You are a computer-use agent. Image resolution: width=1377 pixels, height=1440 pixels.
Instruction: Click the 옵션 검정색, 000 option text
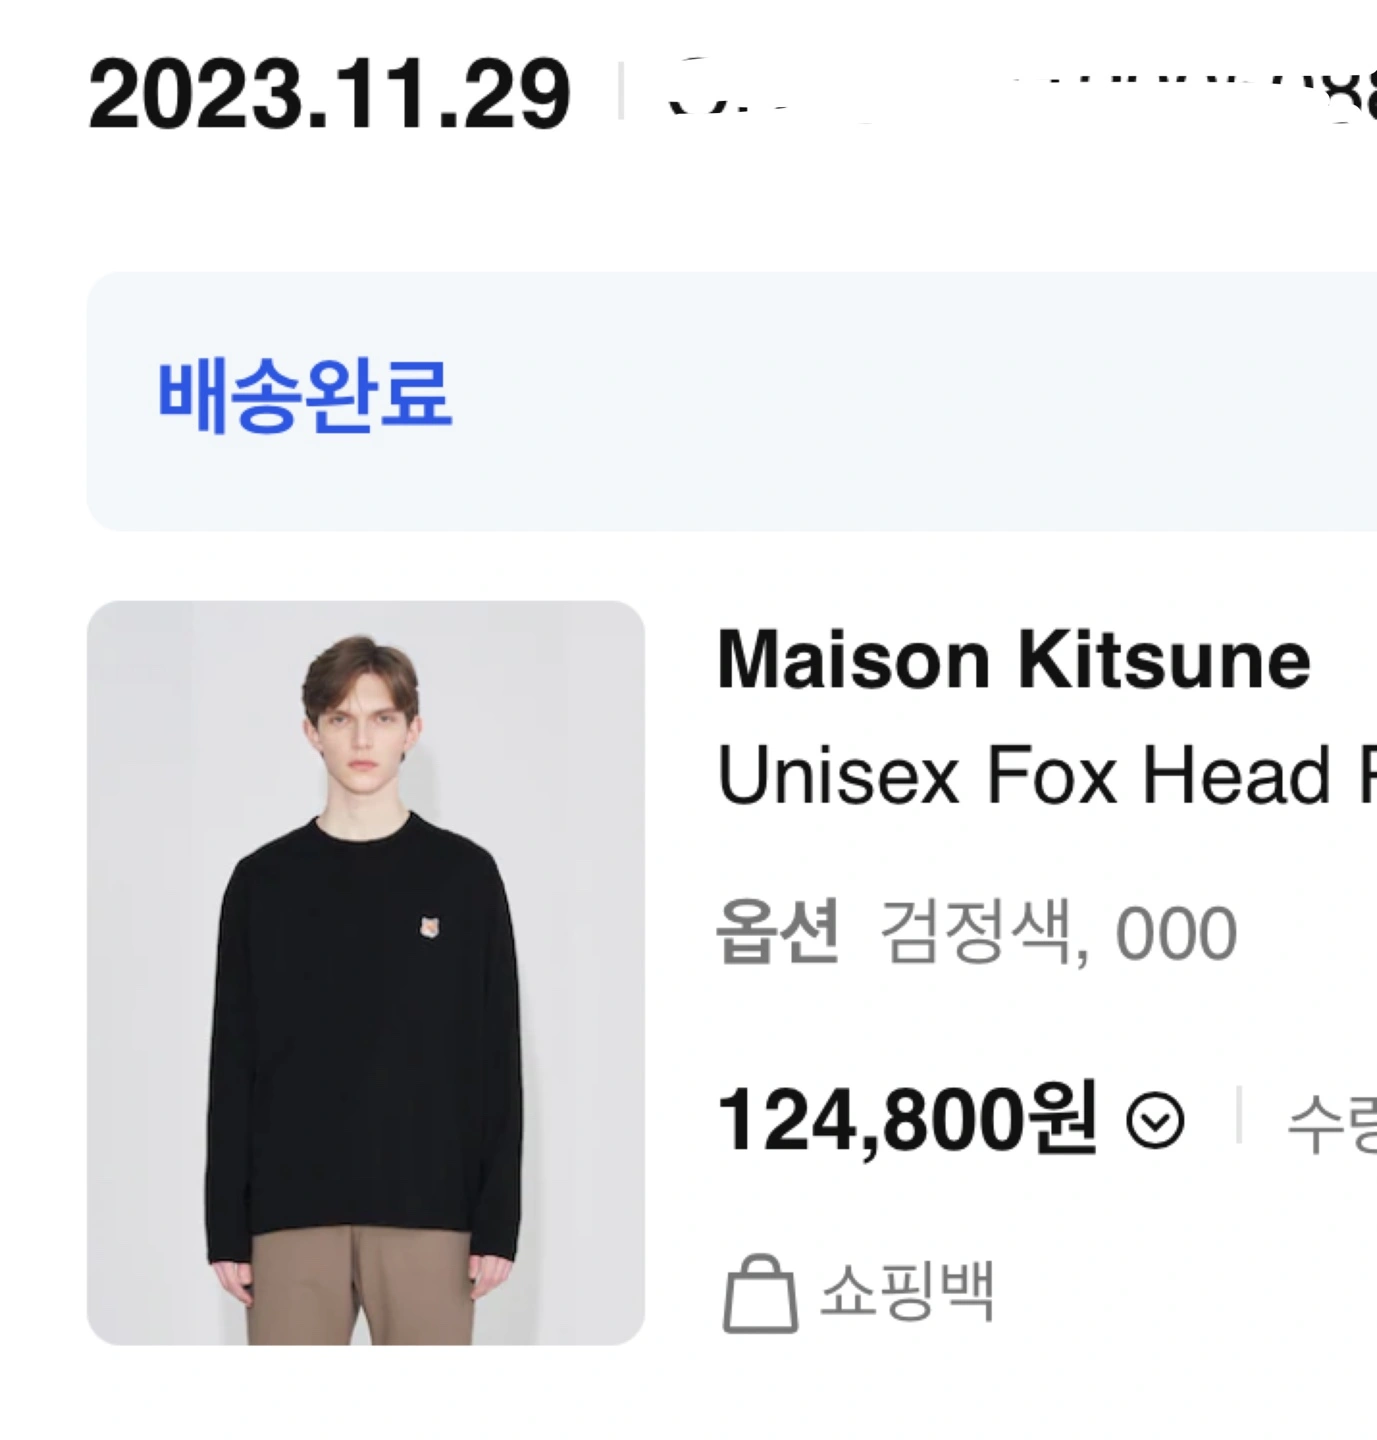pos(977,933)
